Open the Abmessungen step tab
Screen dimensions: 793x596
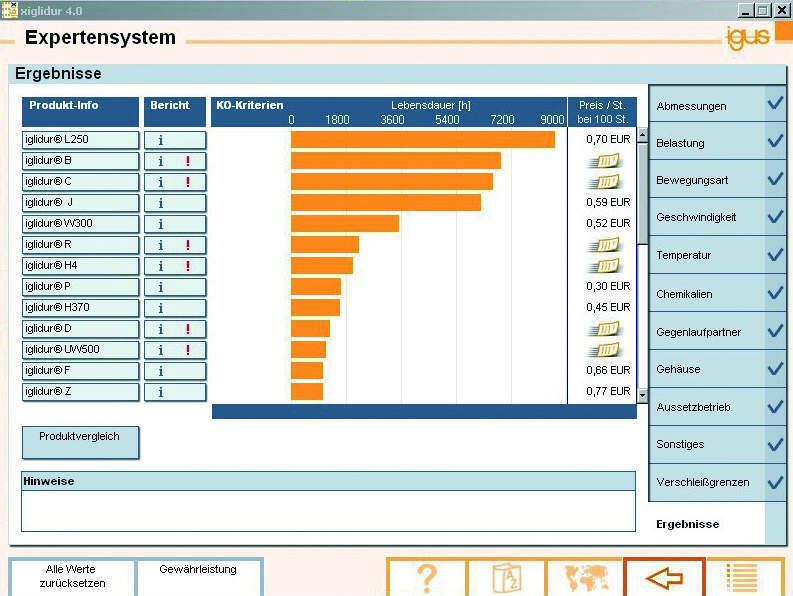pos(717,104)
